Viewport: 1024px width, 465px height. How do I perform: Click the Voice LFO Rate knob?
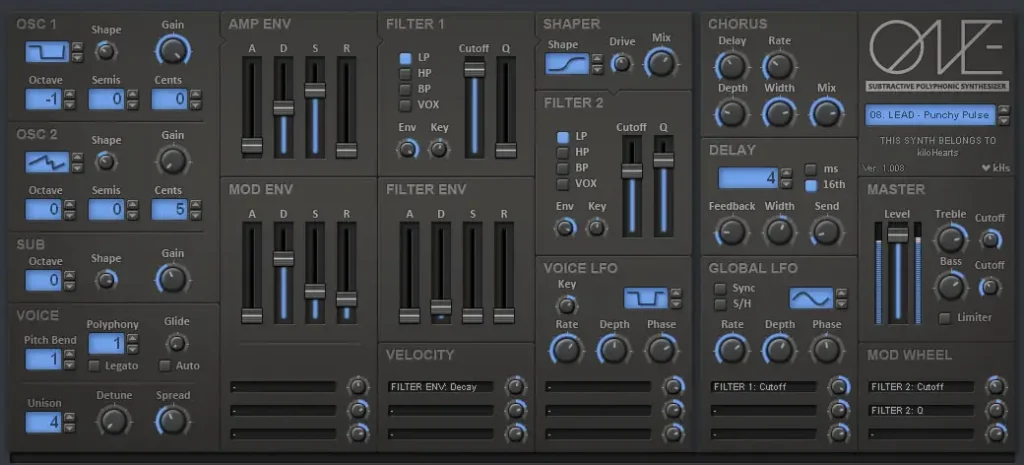click(x=566, y=349)
